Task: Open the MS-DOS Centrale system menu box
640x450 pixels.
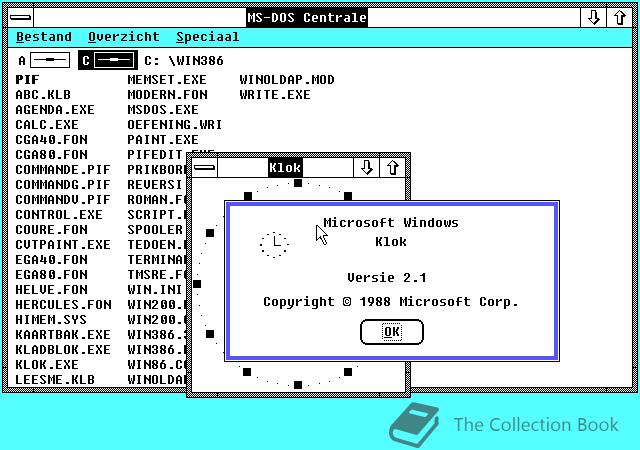Action: (x=20, y=18)
